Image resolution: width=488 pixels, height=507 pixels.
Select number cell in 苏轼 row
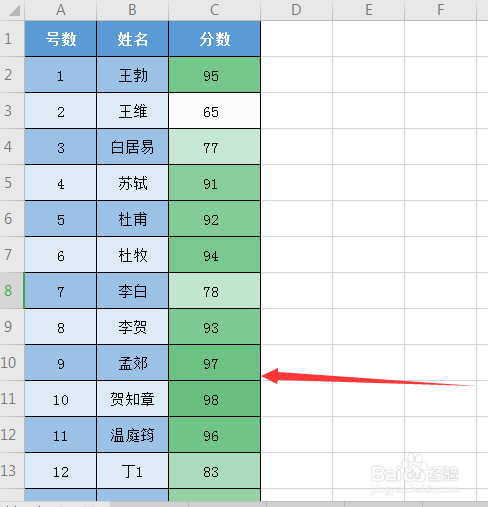[x=61, y=183]
